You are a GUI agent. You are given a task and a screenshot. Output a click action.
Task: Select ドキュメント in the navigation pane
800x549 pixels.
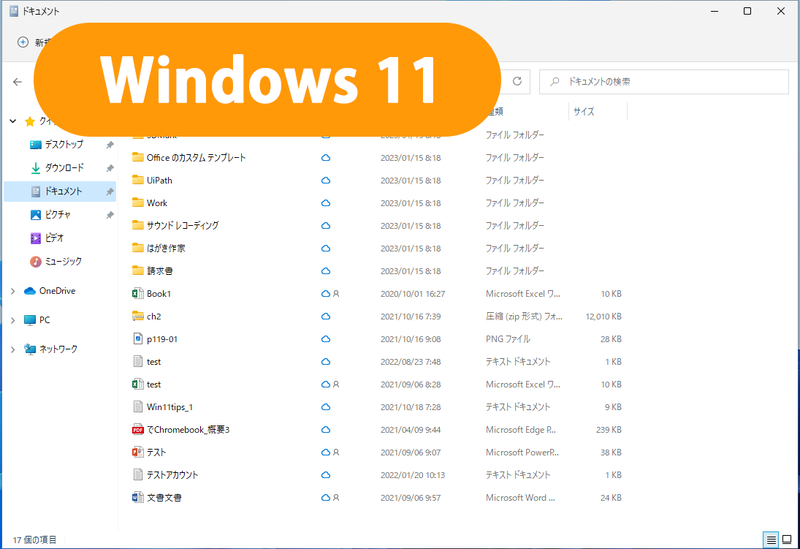(60, 191)
